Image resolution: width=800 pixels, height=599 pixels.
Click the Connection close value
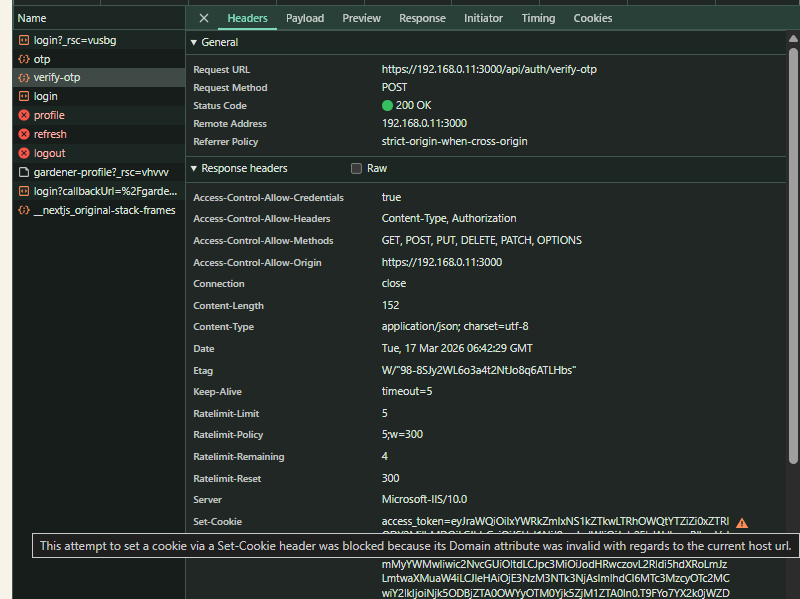(x=394, y=283)
